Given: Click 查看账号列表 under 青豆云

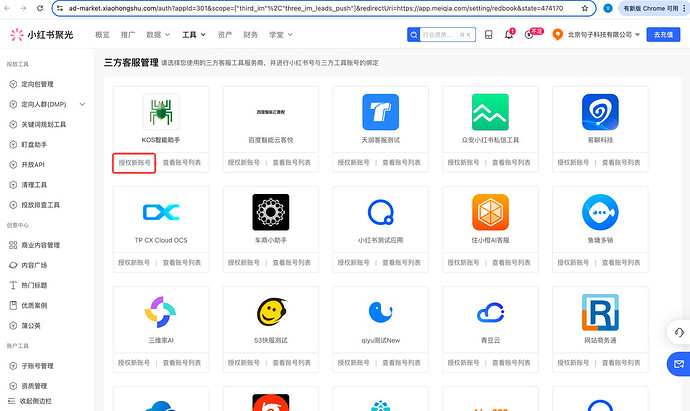Looking at the screenshot, I should (511, 363).
